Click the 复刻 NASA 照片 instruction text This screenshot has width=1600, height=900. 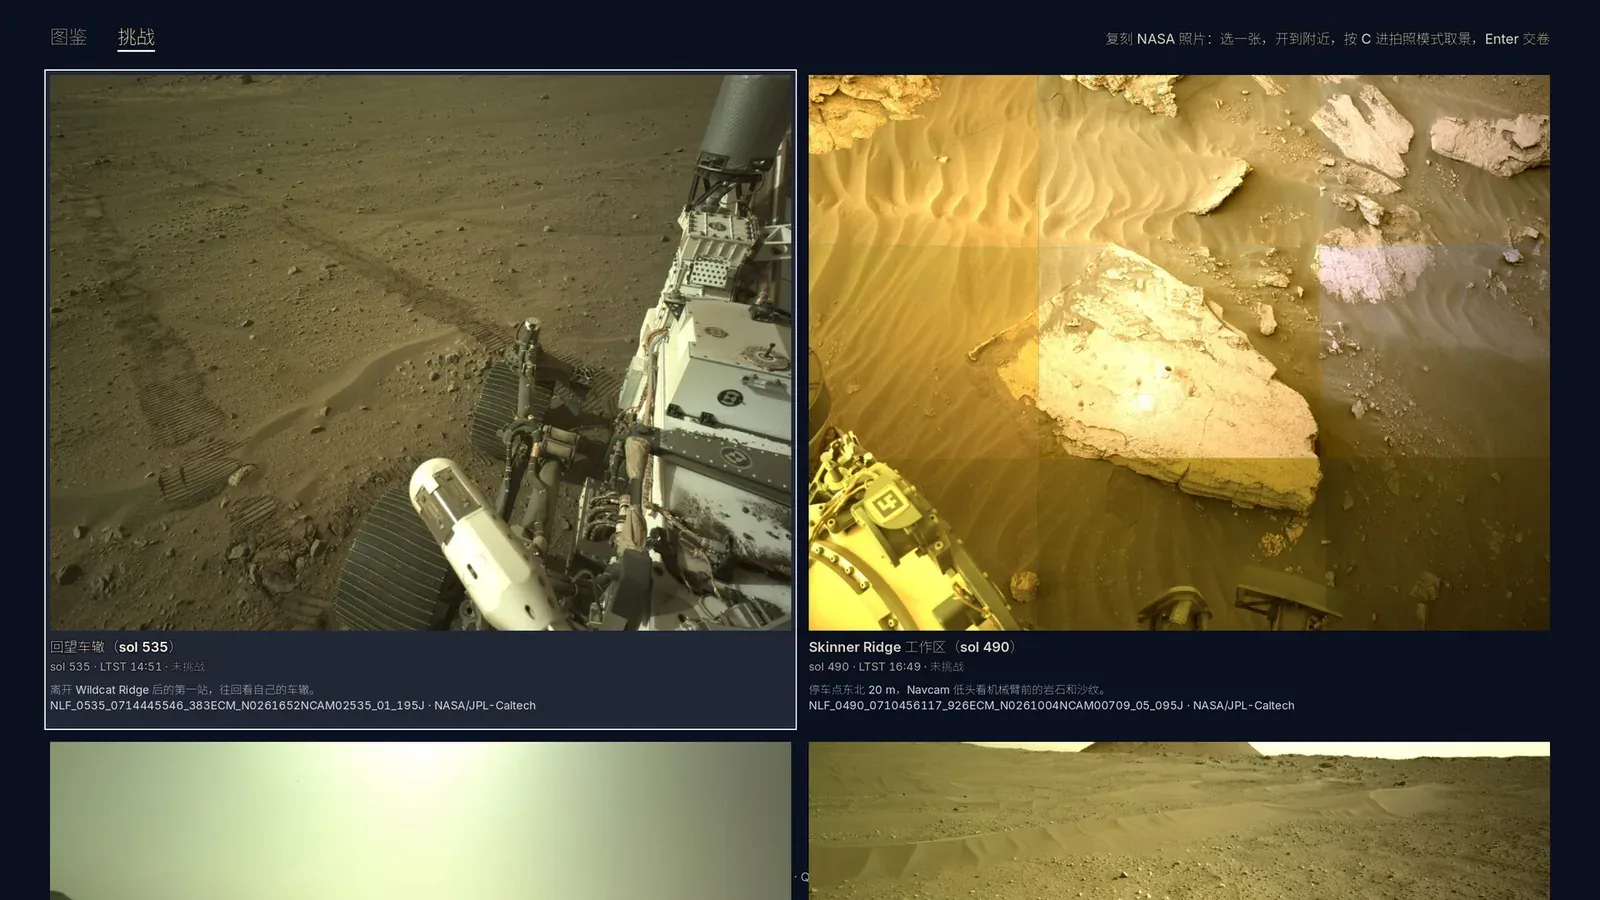(x=1327, y=39)
